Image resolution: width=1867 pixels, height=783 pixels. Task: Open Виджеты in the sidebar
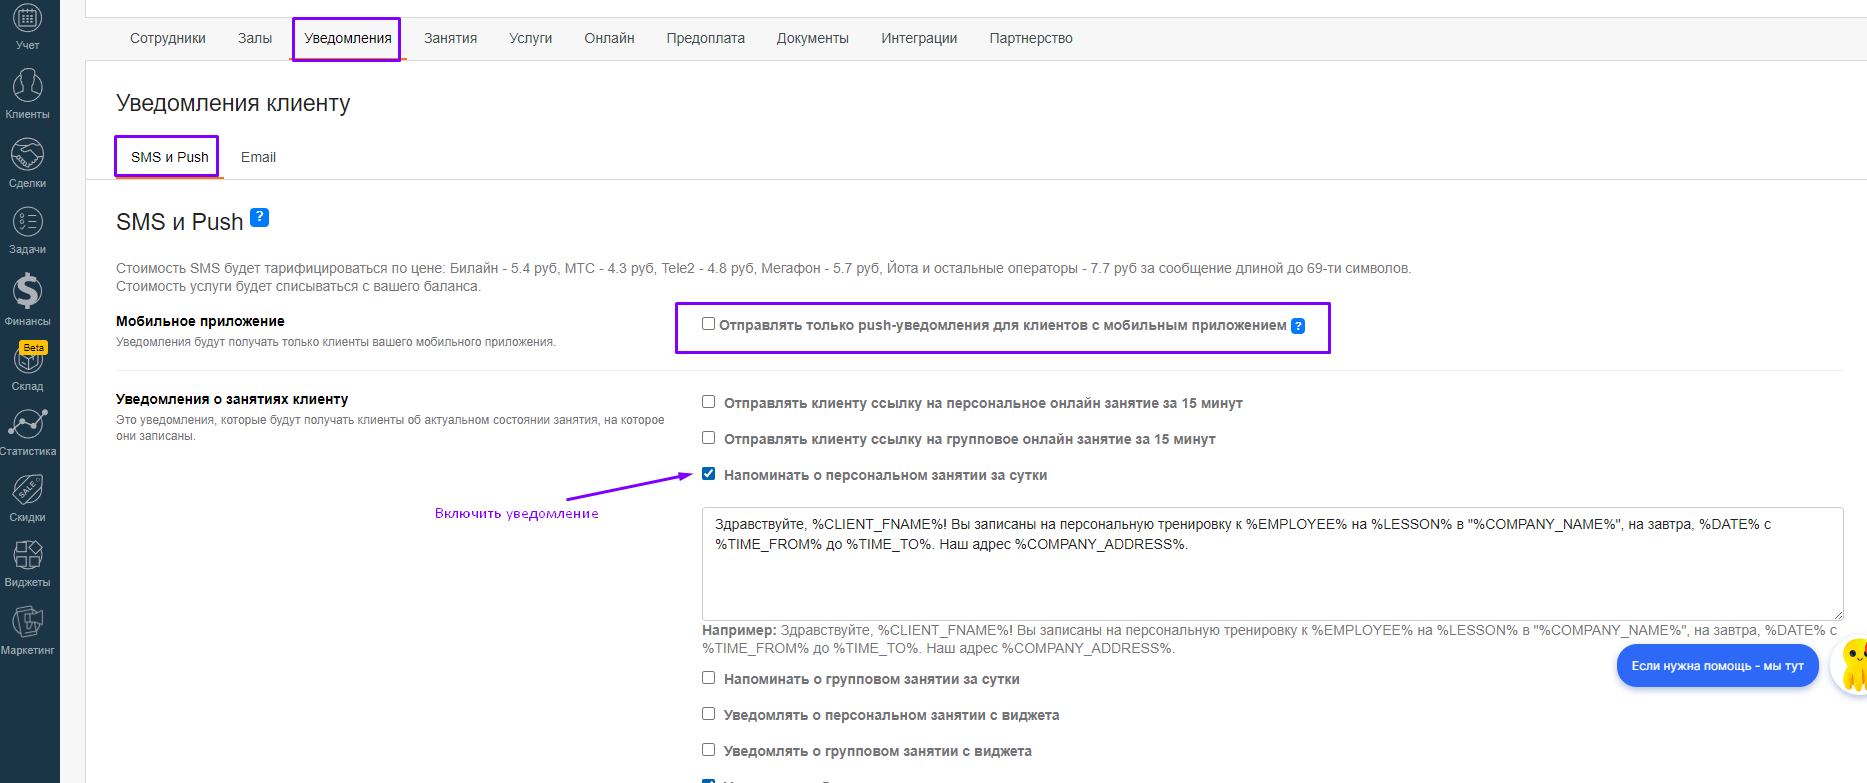click(27, 562)
